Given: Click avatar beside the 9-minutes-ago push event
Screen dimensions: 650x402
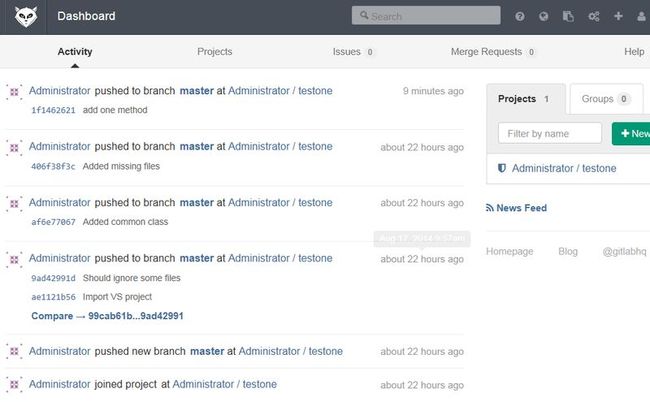Looking at the screenshot, I should pyautogui.click(x=14, y=92).
